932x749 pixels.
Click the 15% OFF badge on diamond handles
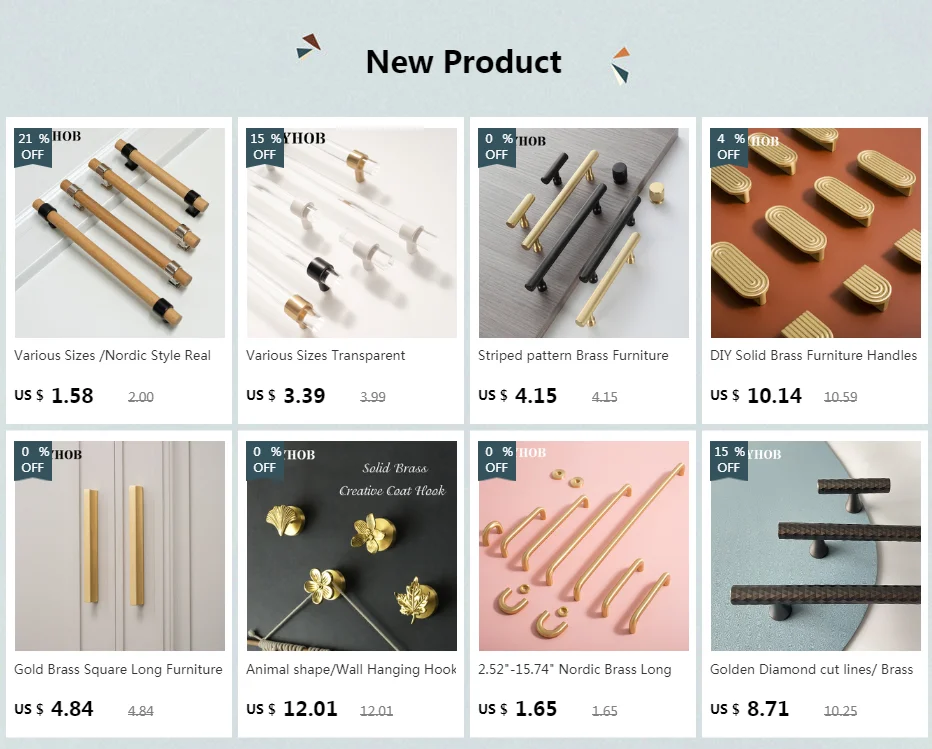[729, 460]
